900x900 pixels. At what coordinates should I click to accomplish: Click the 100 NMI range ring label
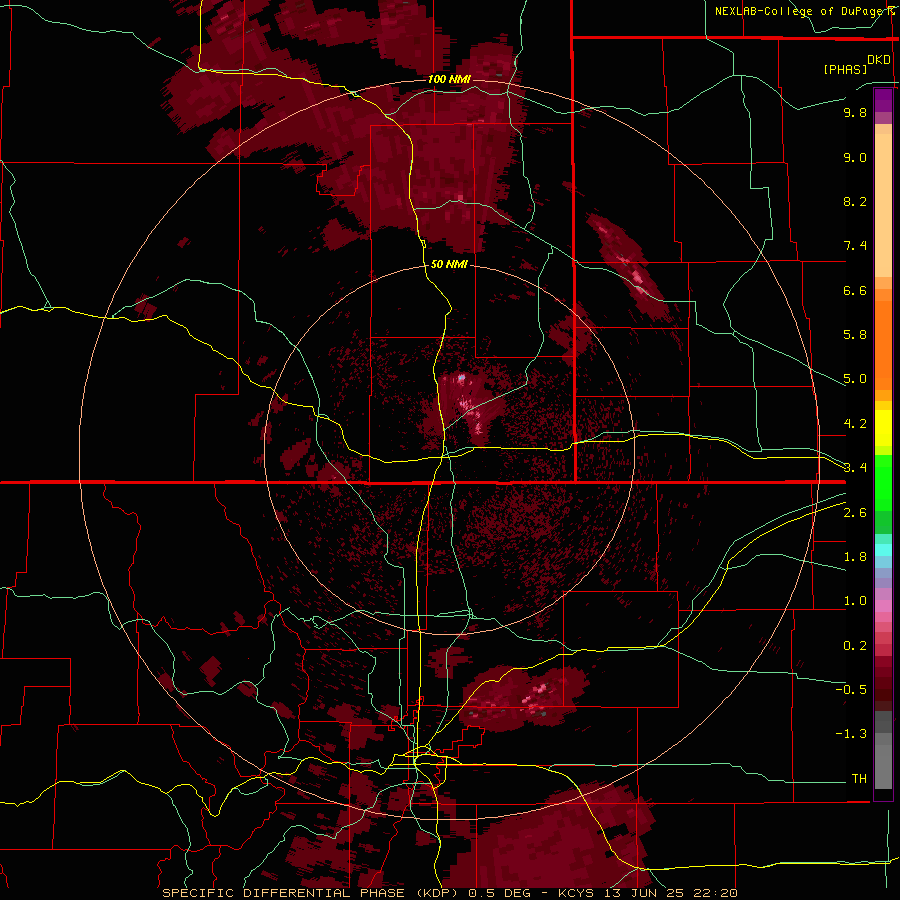pyautogui.click(x=449, y=79)
